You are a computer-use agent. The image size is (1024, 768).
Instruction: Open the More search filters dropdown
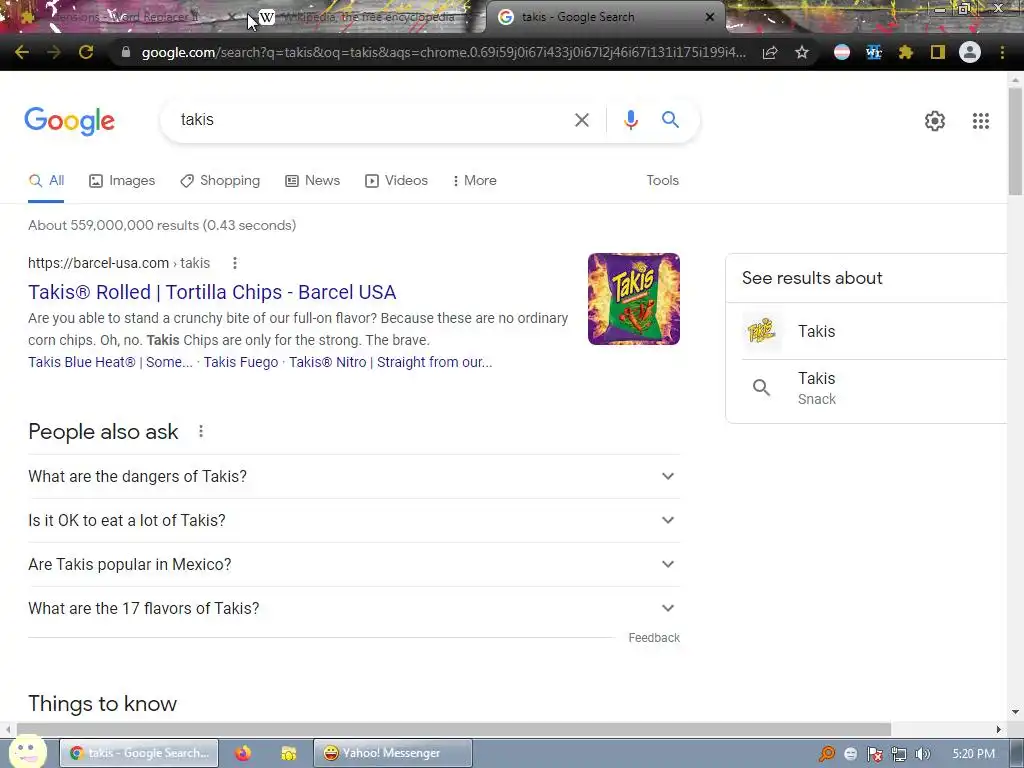tap(474, 180)
